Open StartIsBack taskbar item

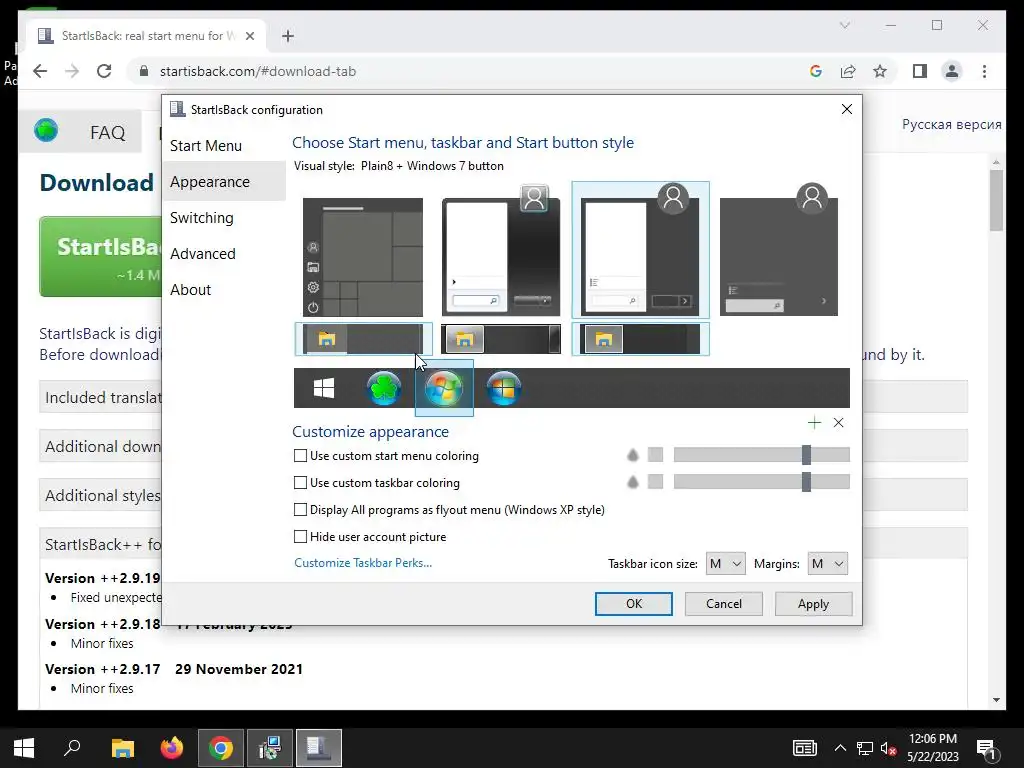click(319, 748)
